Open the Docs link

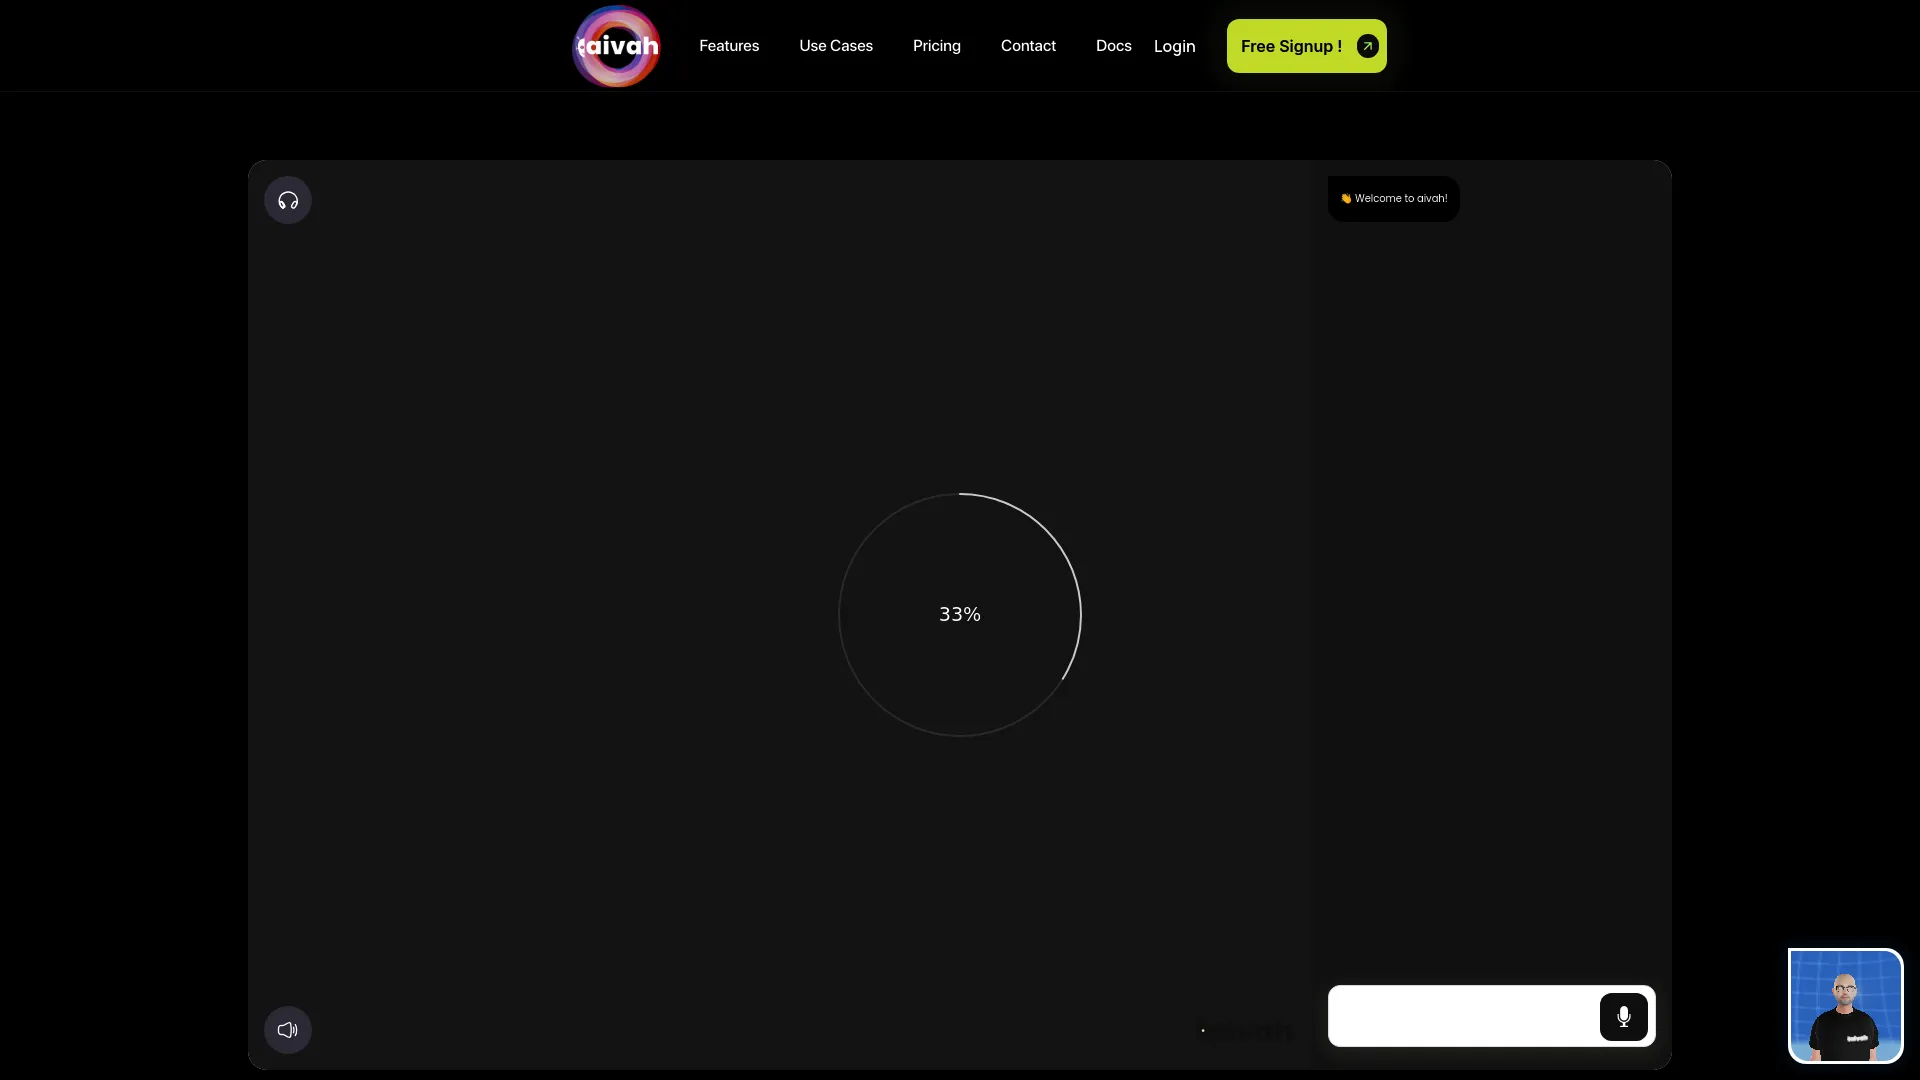(x=1113, y=46)
